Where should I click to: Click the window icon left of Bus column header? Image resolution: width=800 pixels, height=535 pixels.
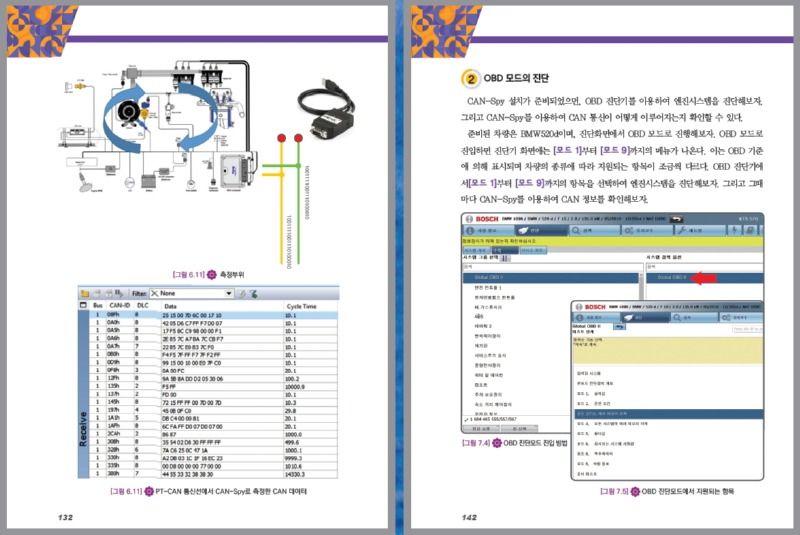(84, 304)
